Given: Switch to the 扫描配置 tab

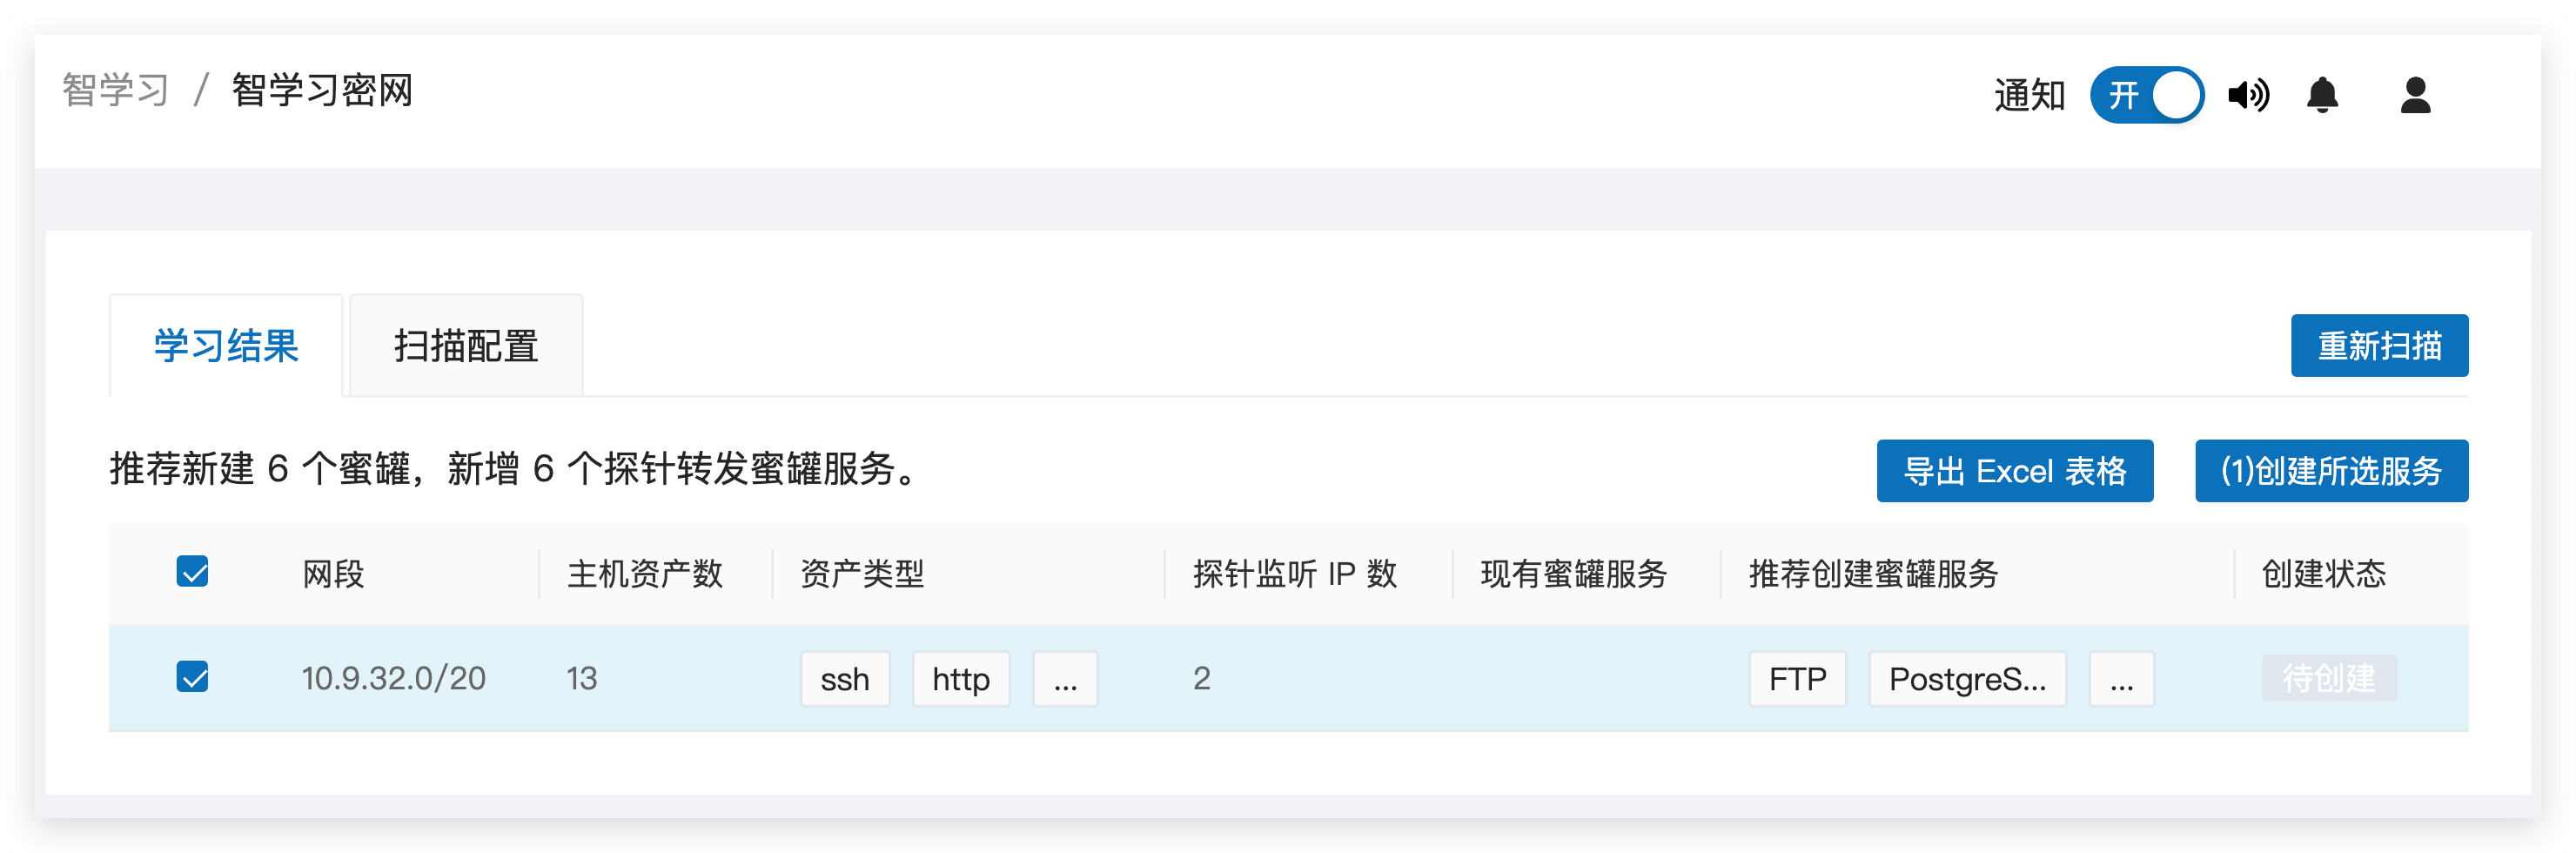Looking at the screenshot, I should tap(466, 346).
